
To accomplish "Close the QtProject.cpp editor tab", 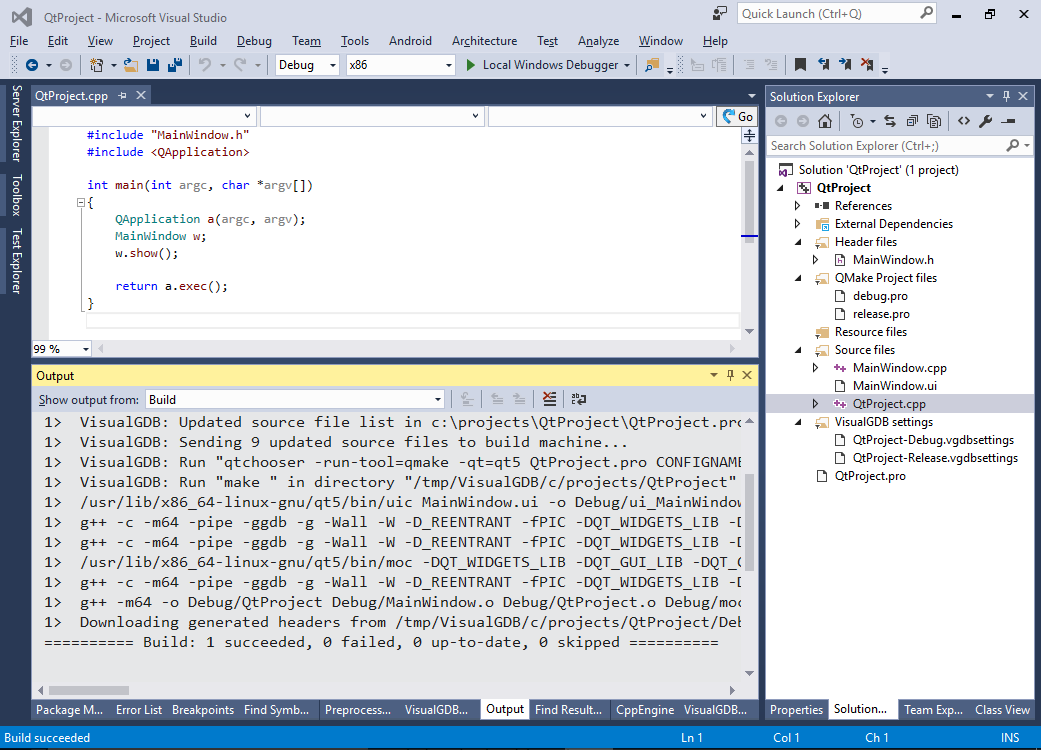I will (141, 96).
